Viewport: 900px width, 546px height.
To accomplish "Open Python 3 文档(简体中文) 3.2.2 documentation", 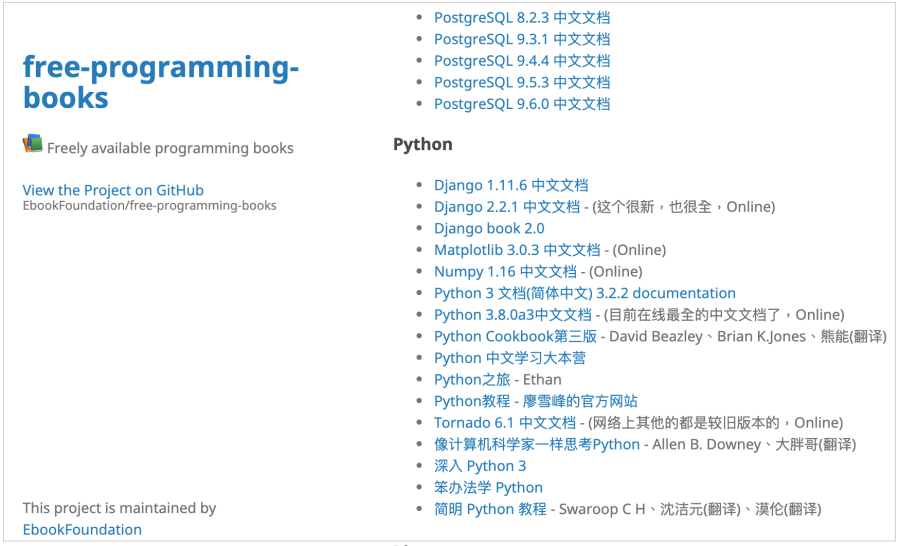I will tap(584, 293).
